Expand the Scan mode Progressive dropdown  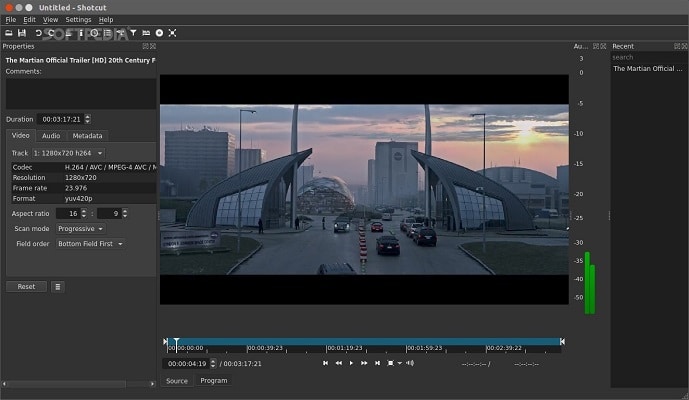coord(80,228)
